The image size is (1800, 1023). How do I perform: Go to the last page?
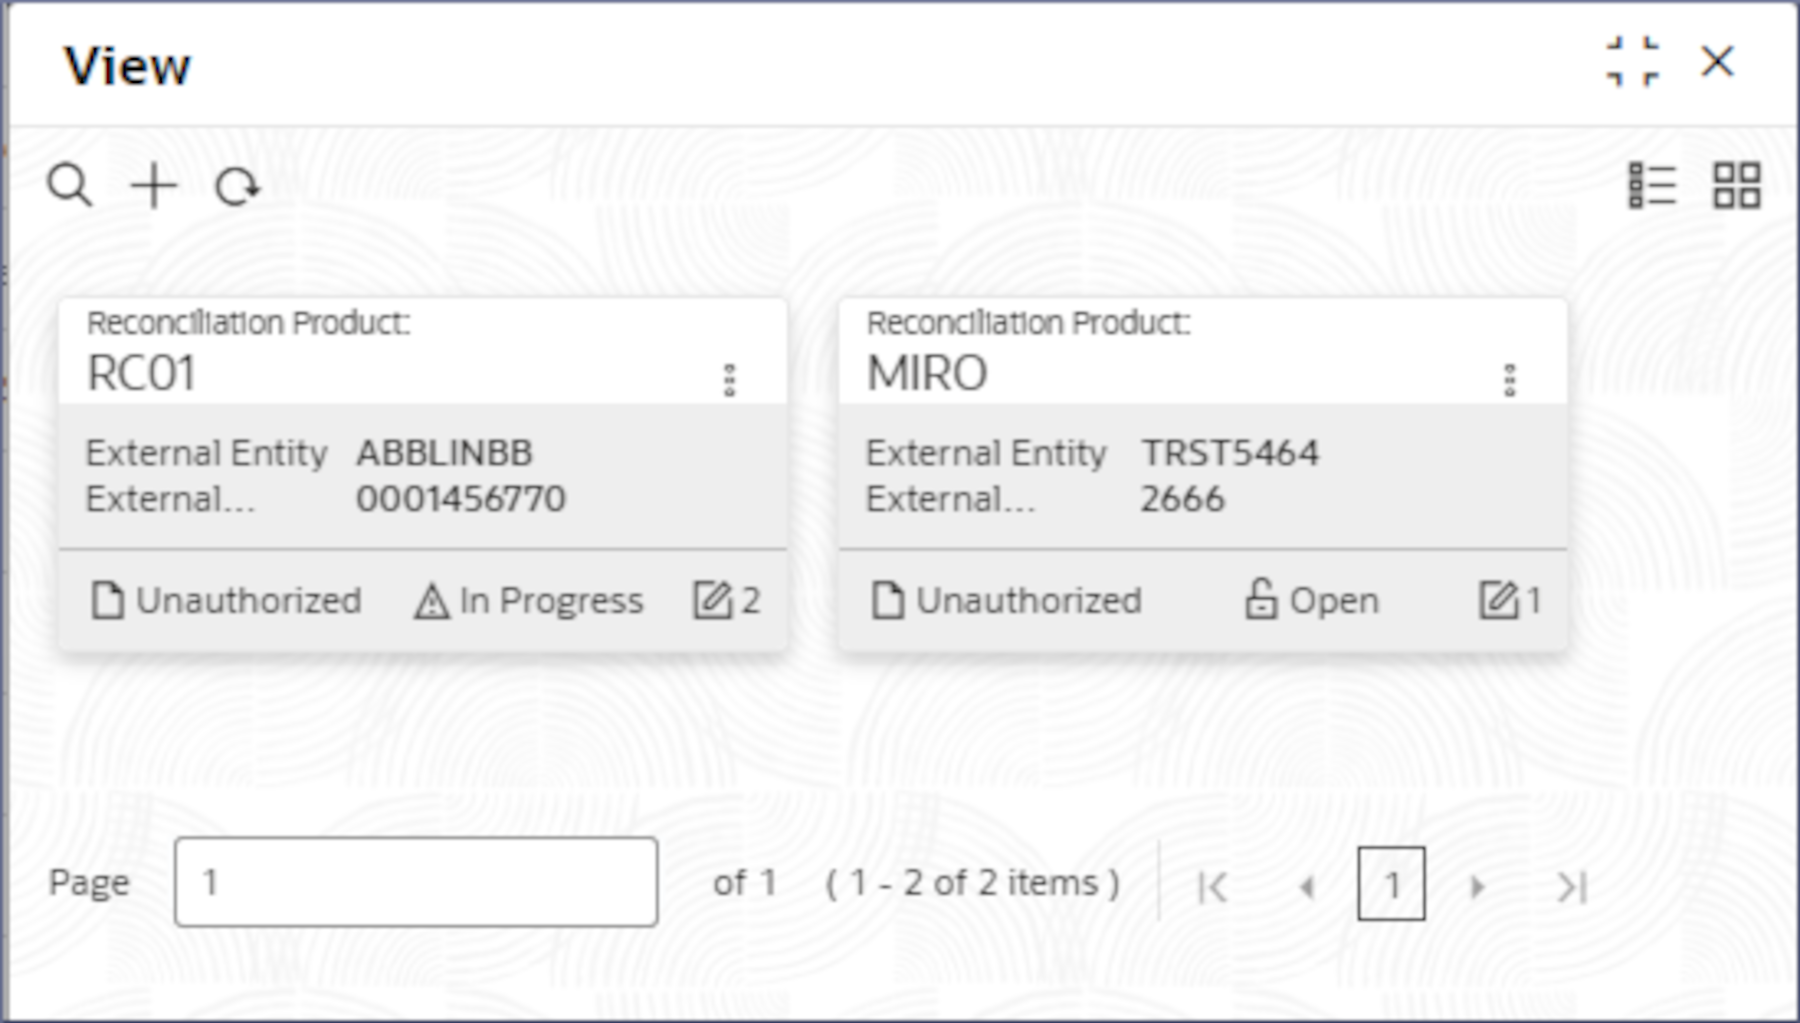[1571, 886]
